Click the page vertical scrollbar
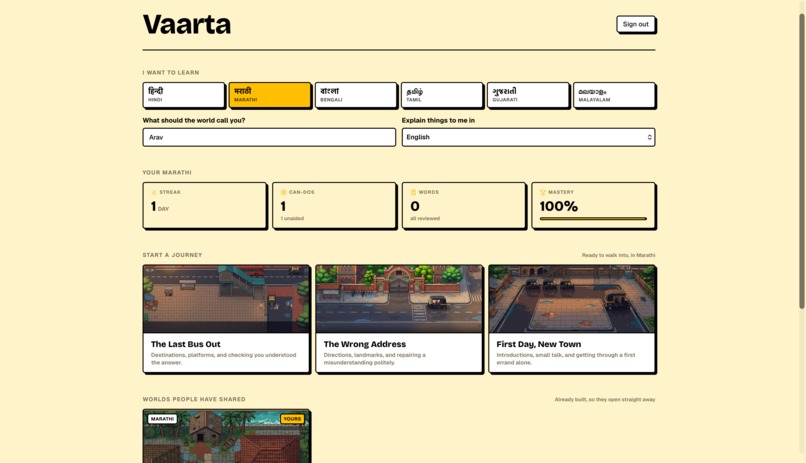806x463 pixels. (801, 161)
